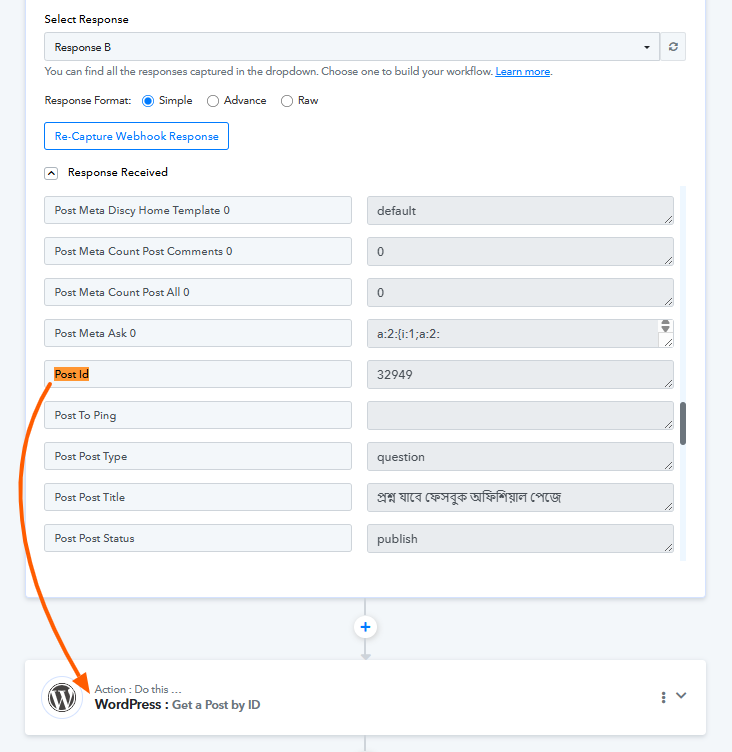This screenshot has height=752, width=732.
Task: Click the Post Meta Discy Home Template value
Action: (x=519, y=211)
